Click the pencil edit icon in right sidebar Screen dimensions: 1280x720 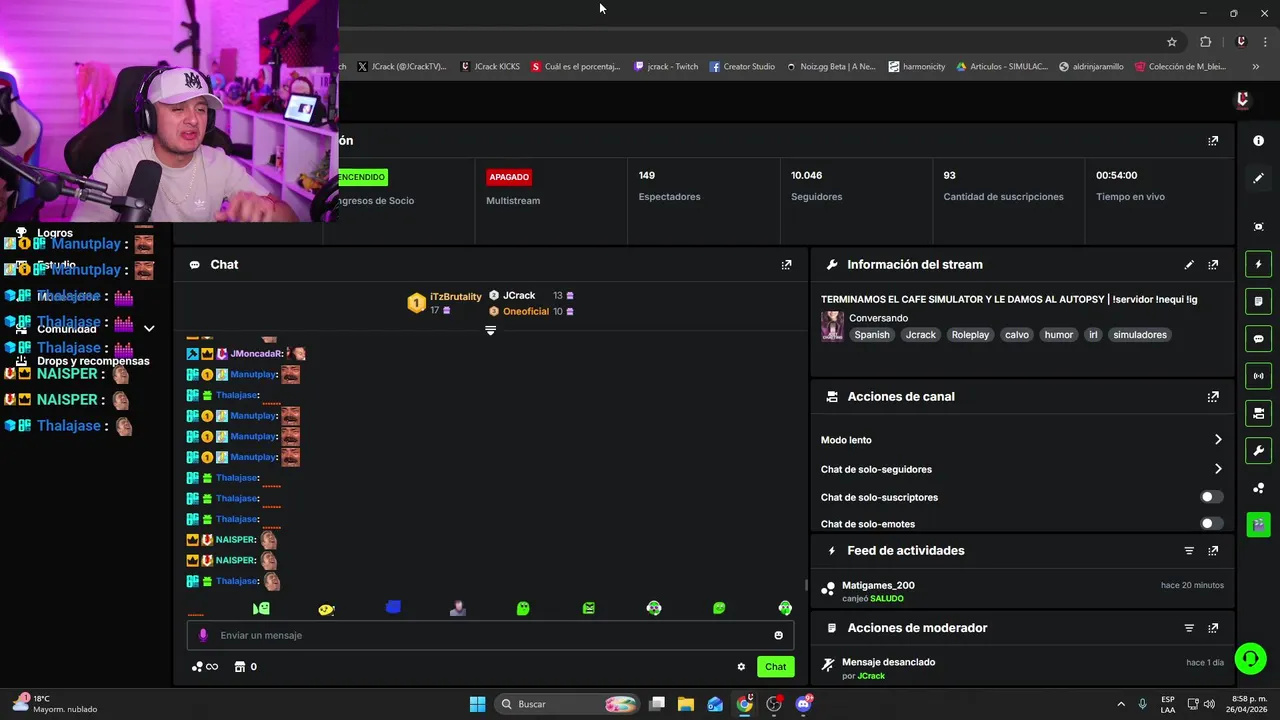(x=1258, y=178)
